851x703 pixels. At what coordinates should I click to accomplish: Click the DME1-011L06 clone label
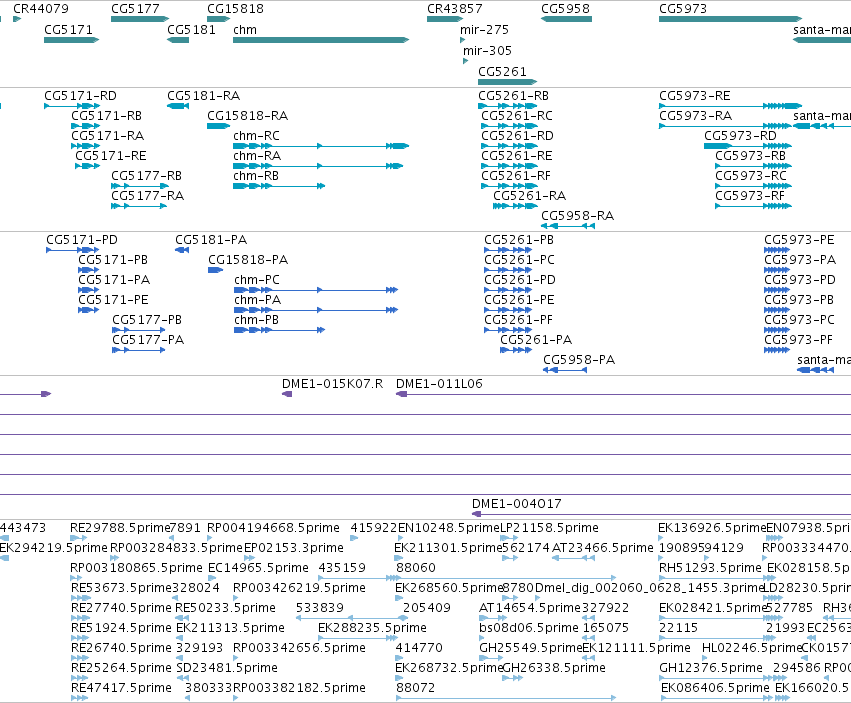pyautogui.click(x=439, y=384)
